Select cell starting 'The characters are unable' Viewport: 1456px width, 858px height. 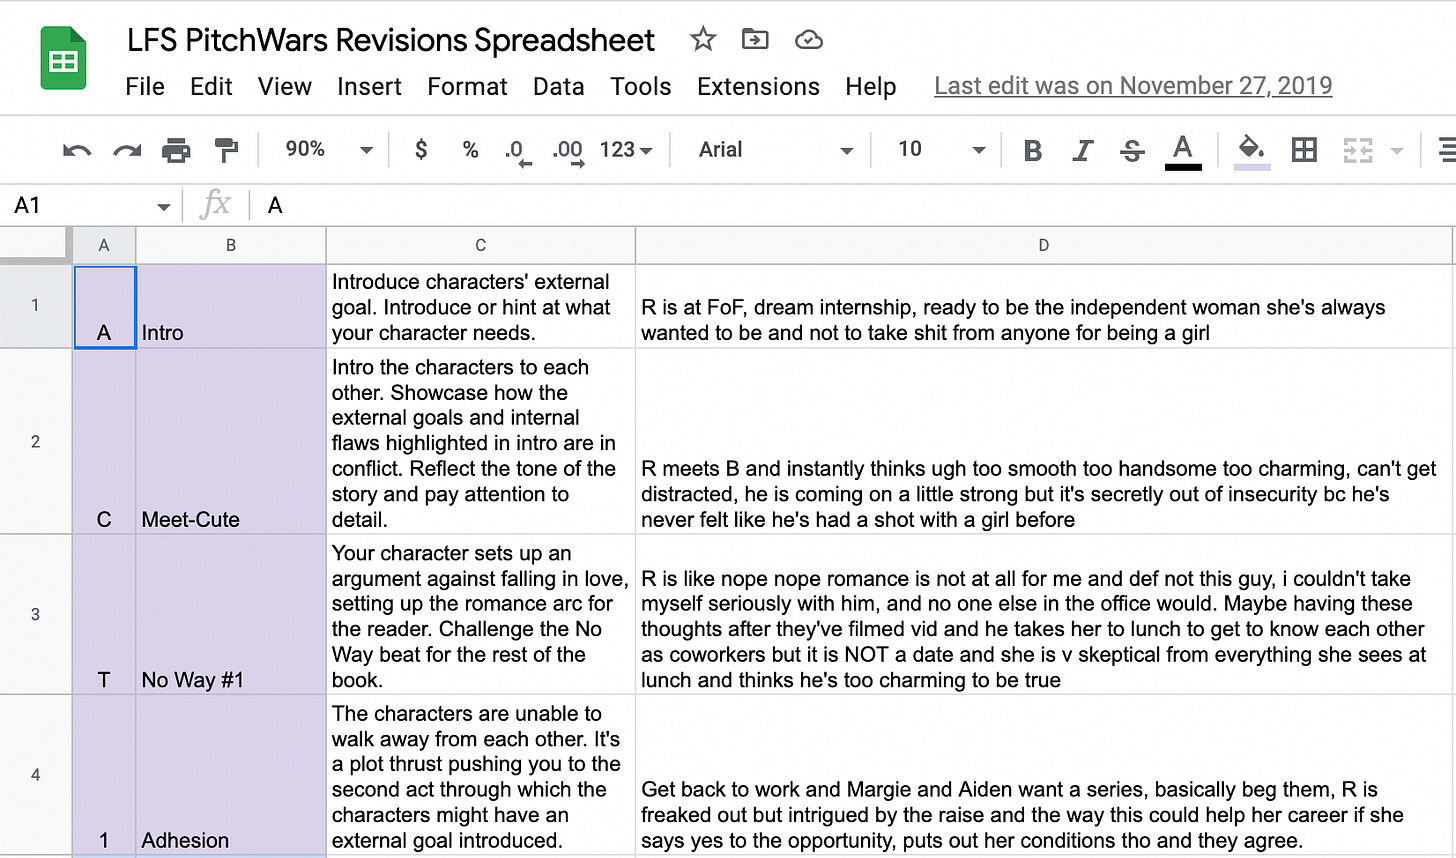481,774
